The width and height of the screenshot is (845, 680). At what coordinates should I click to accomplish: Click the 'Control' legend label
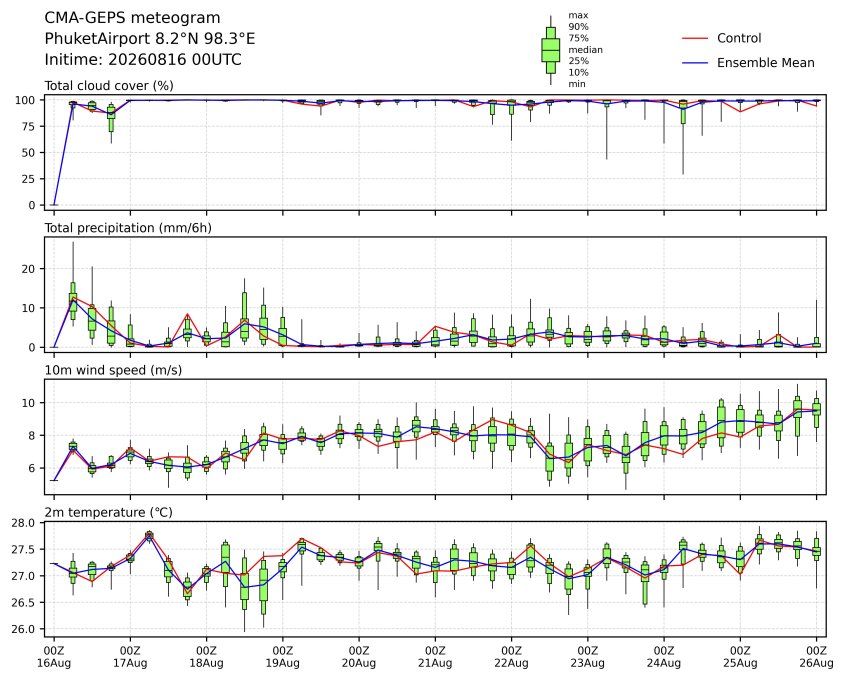tap(739, 38)
